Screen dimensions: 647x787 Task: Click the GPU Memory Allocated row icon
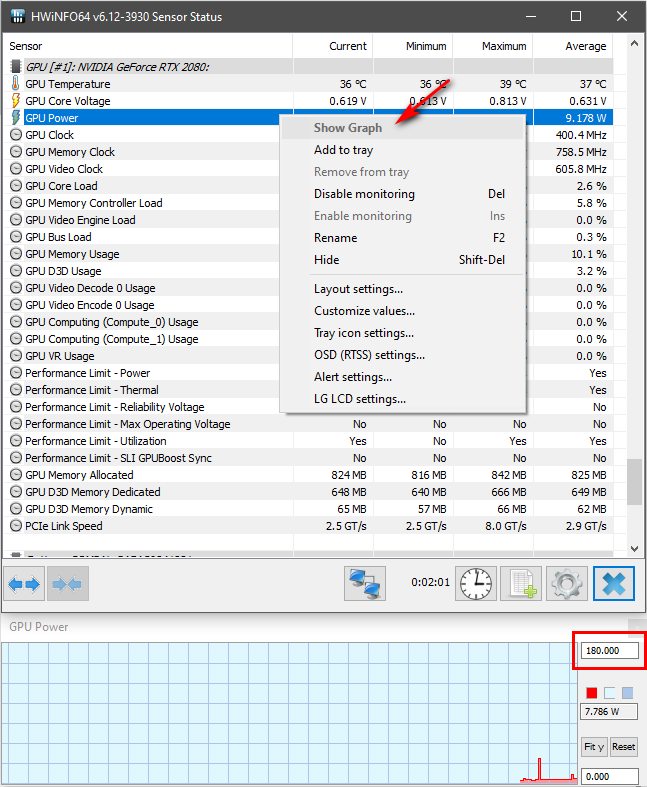[x=16, y=475]
